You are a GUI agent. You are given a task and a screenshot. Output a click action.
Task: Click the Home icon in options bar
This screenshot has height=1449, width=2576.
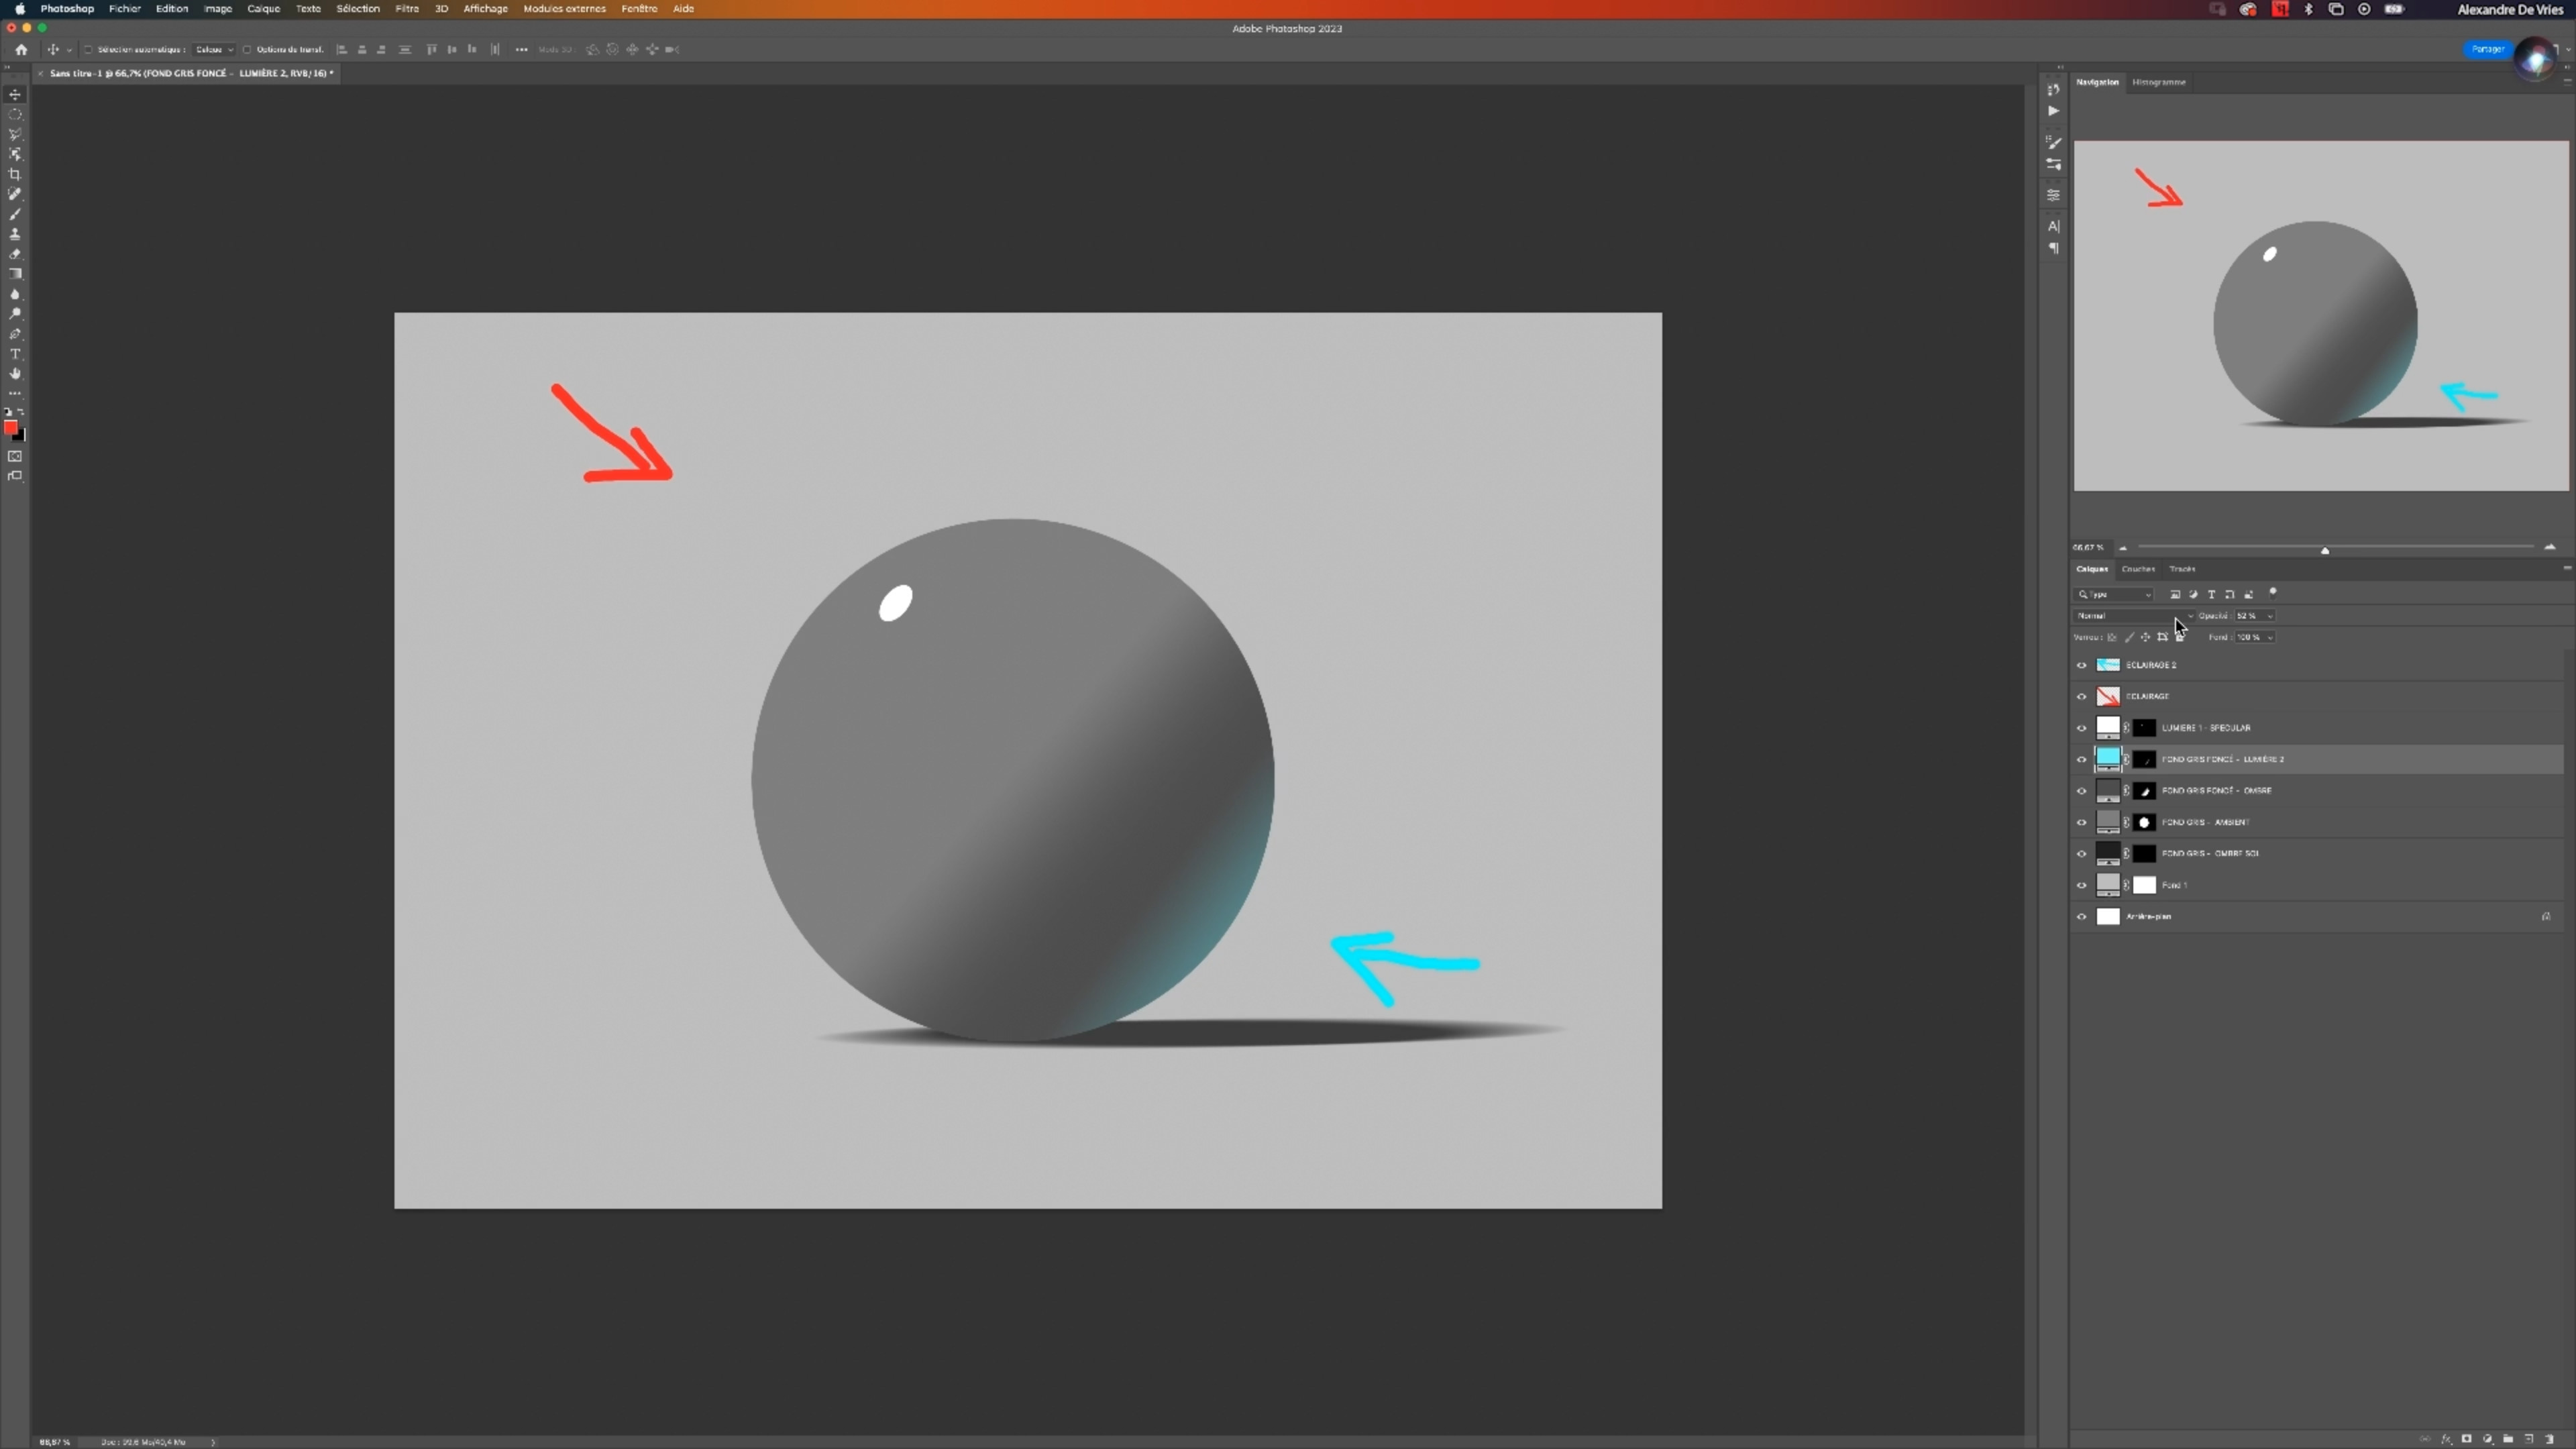coord(21,49)
